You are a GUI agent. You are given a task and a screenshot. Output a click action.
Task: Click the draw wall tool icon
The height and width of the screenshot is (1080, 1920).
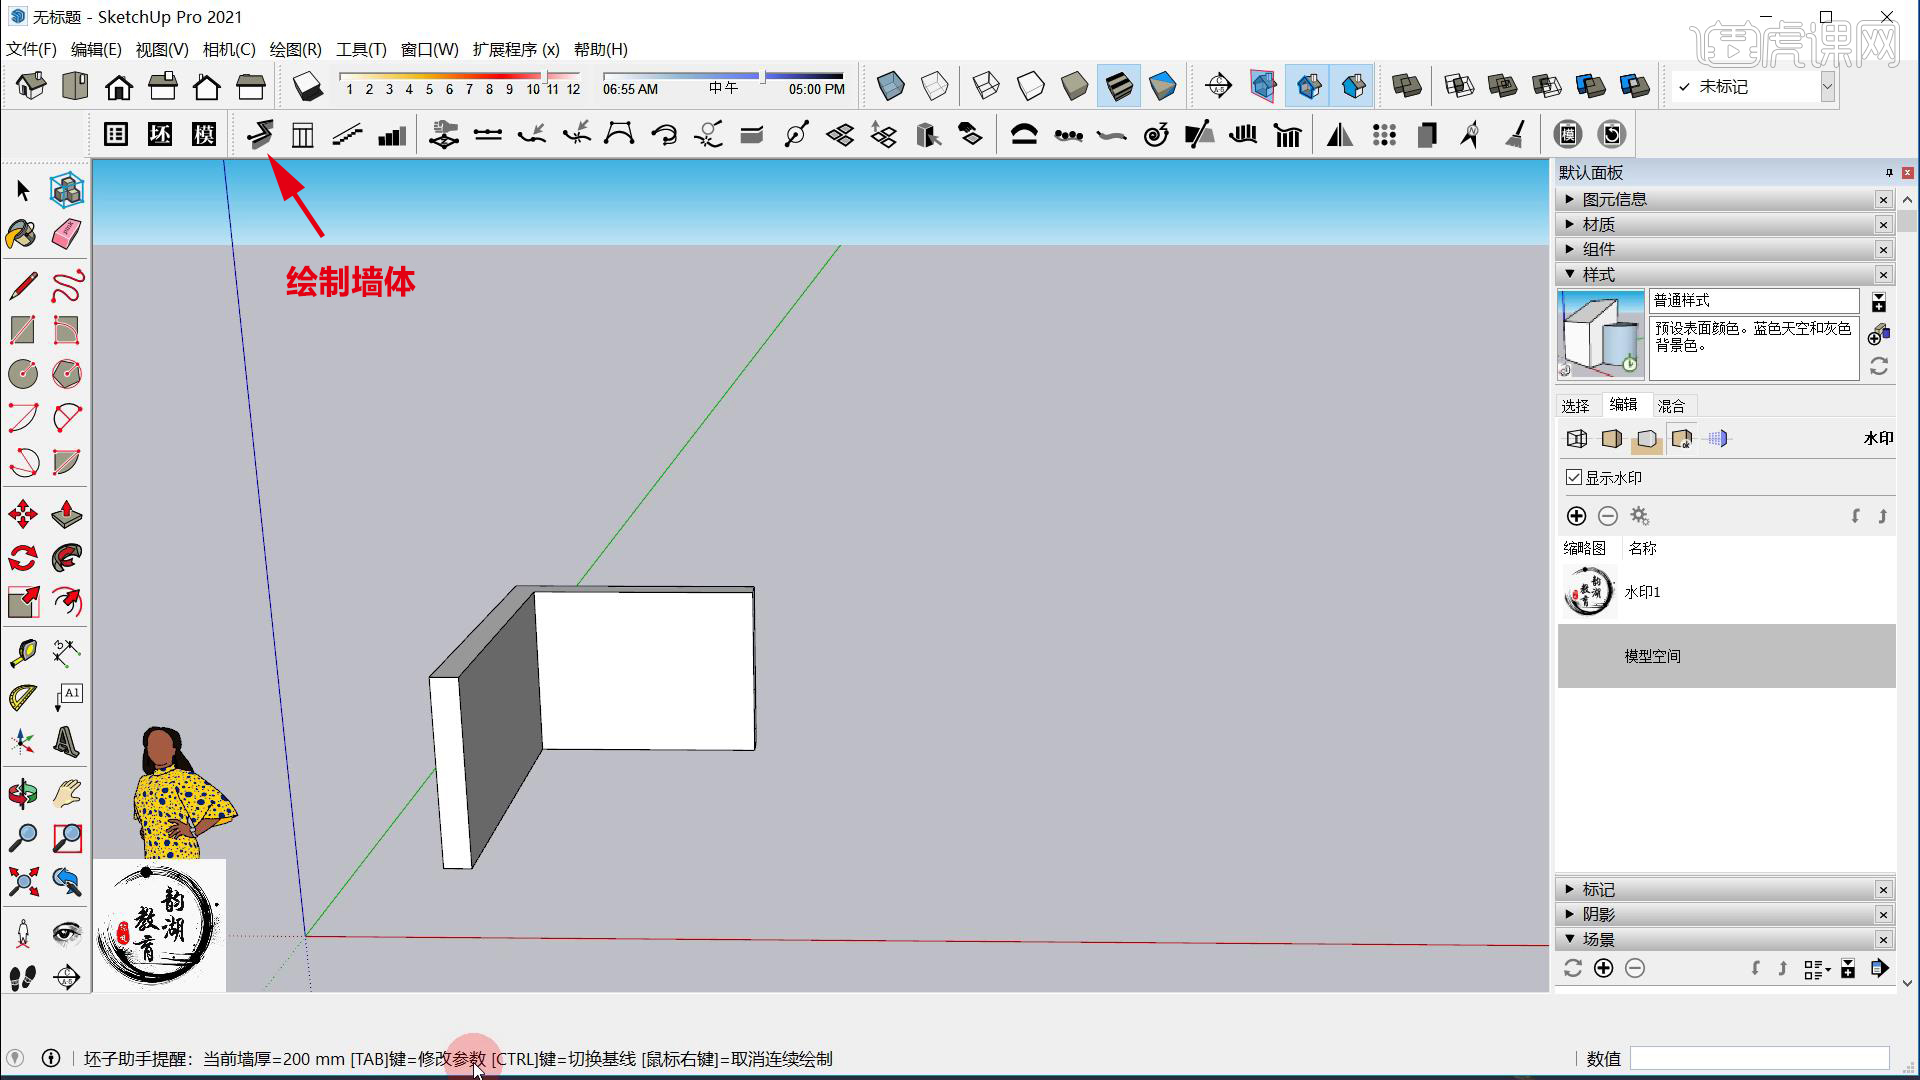click(260, 134)
